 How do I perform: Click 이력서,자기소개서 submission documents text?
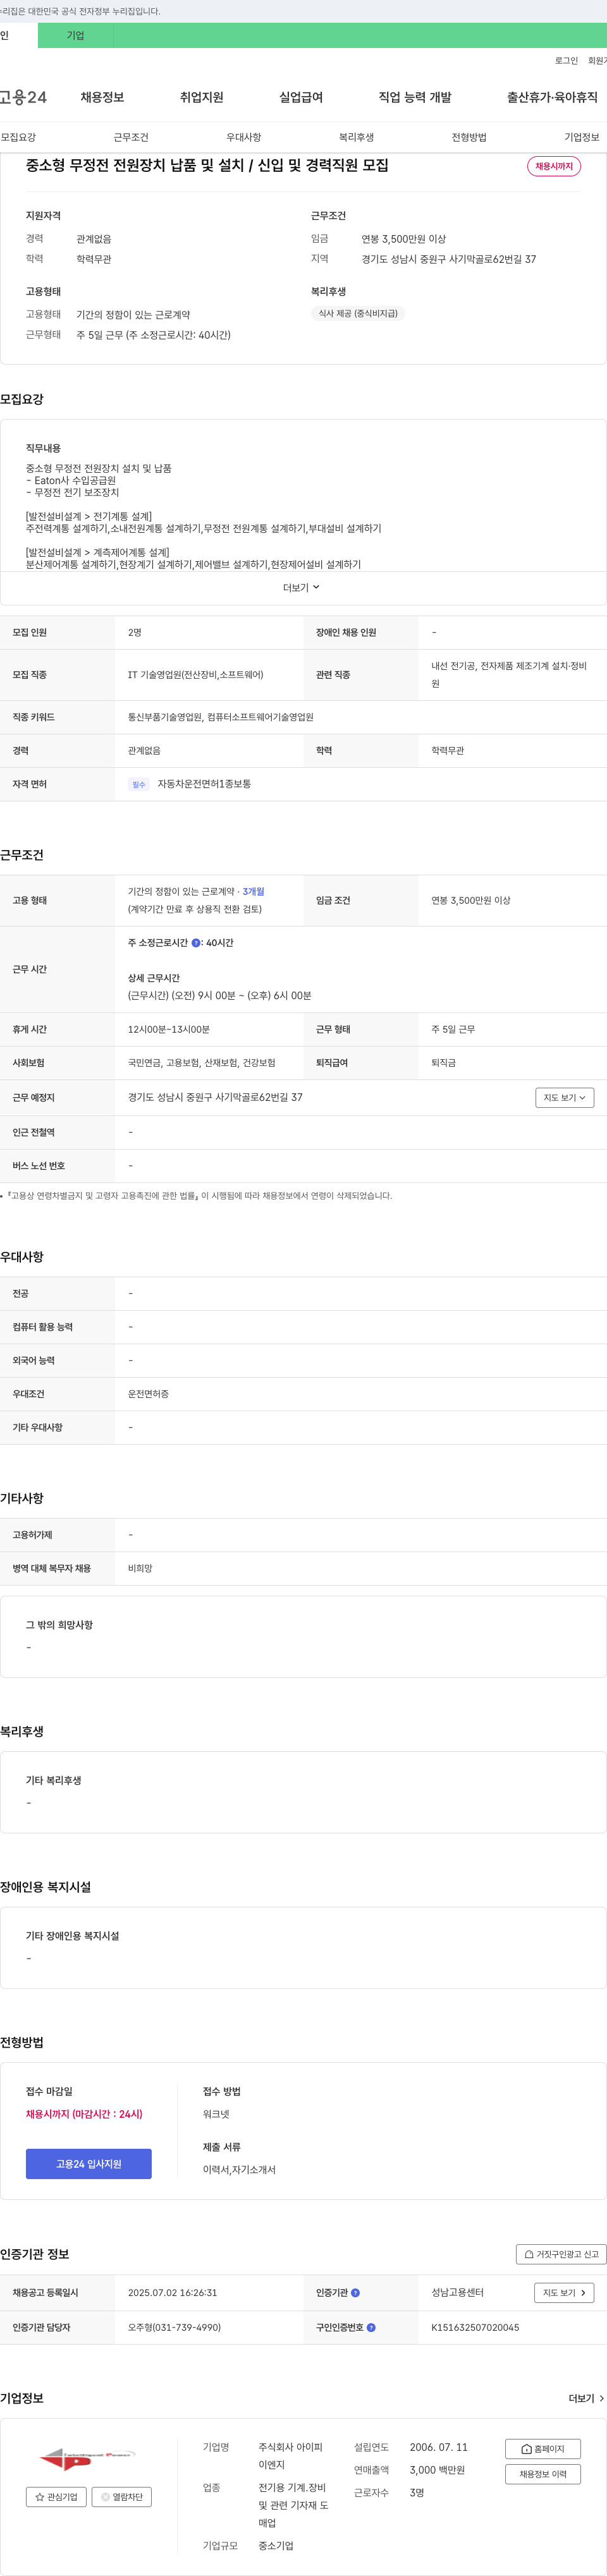pyautogui.click(x=239, y=2169)
